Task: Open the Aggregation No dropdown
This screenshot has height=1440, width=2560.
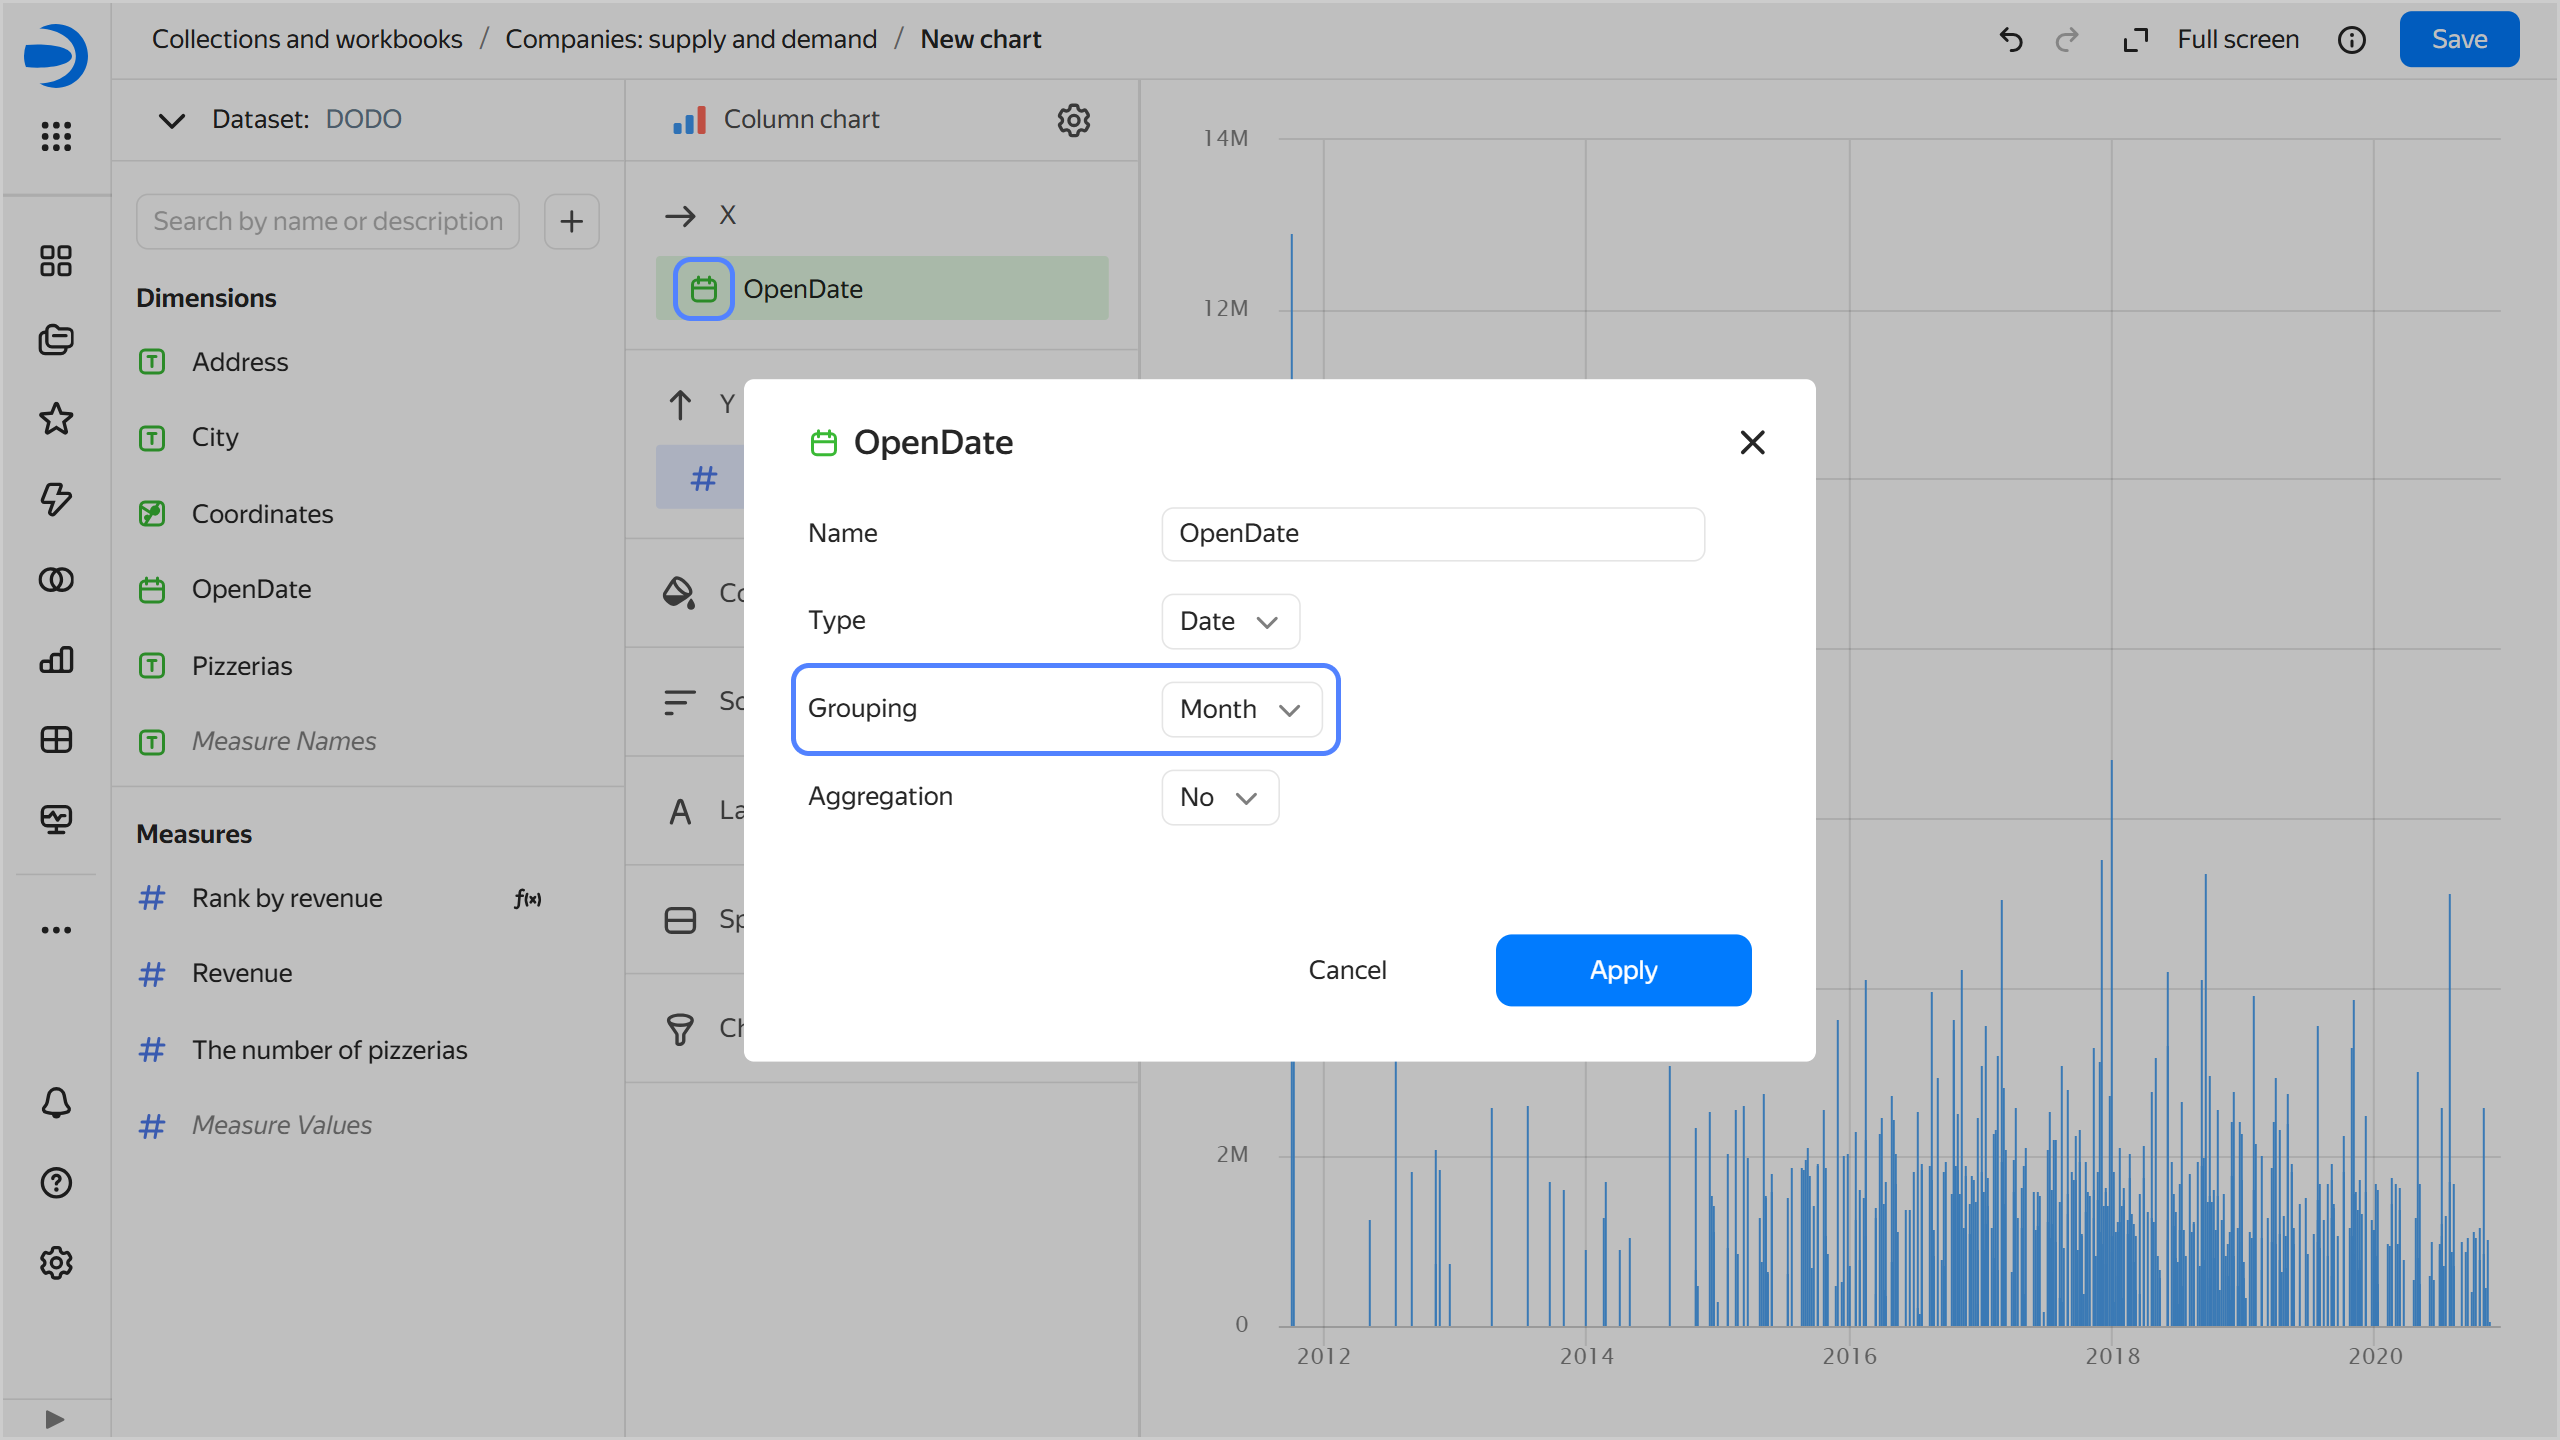Action: [x=1218, y=797]
